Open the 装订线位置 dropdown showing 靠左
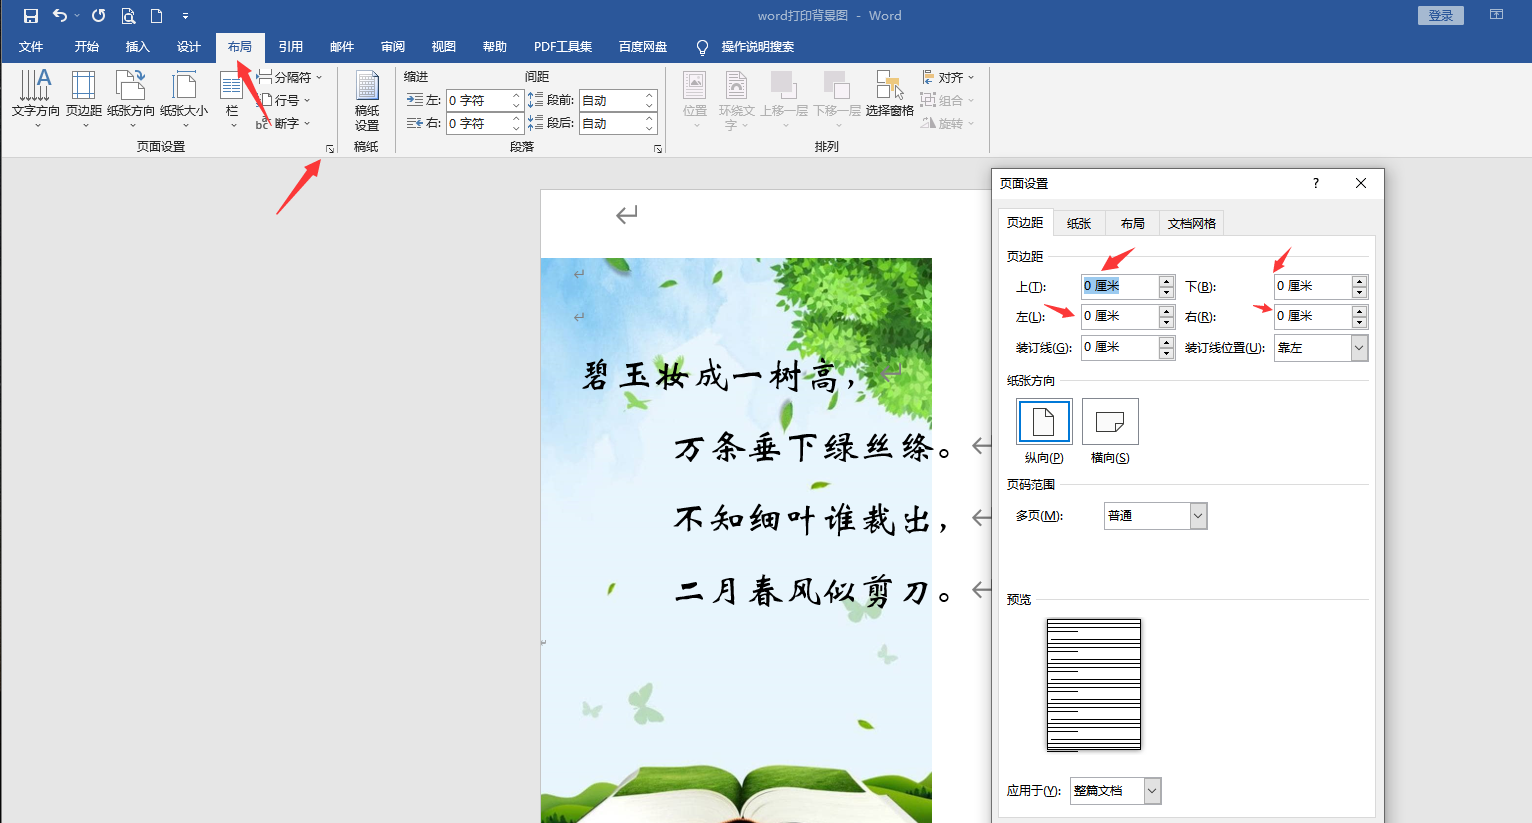Image resolution: width=1532 pixels, height=823 pixels. (x=1358, y=348)
